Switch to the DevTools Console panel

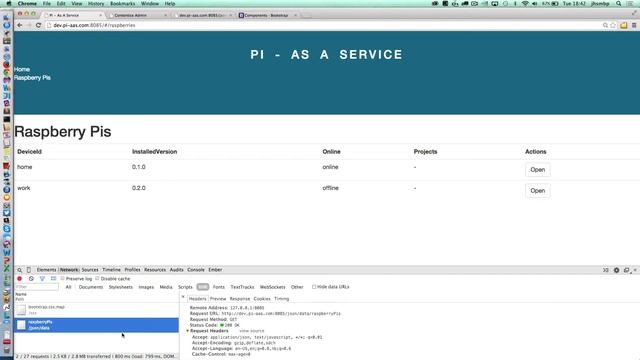196,270
